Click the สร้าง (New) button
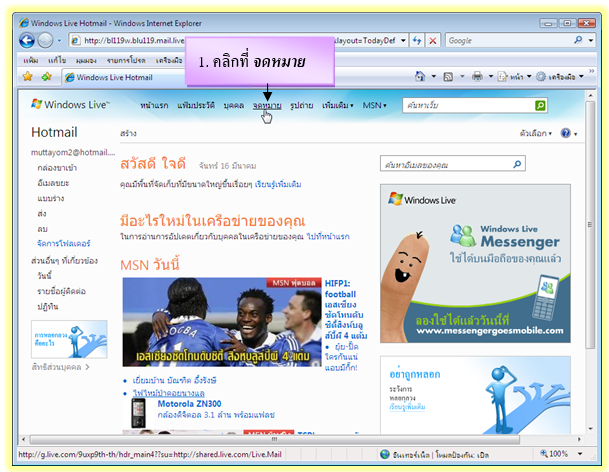The height and width of the screenshot is (472, 609). coord(128,133)
